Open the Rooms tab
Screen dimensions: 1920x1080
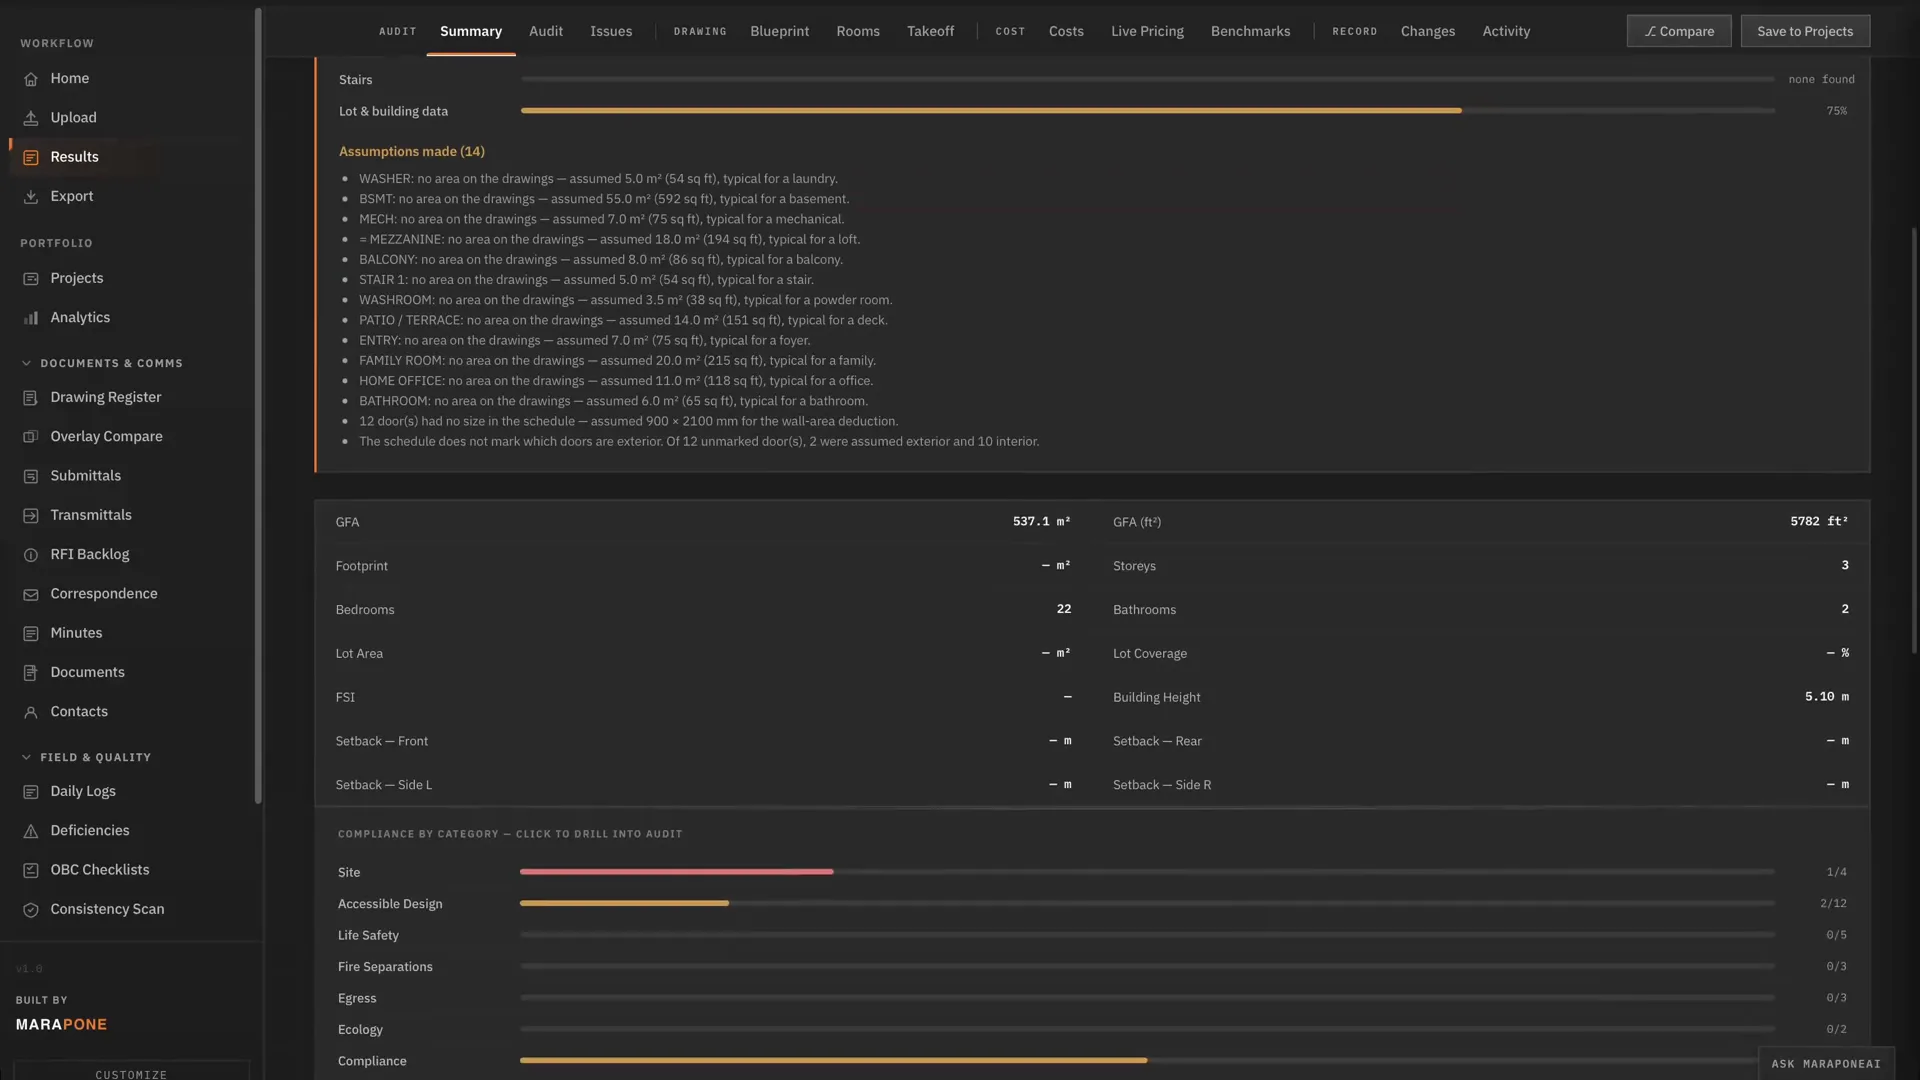858,31
